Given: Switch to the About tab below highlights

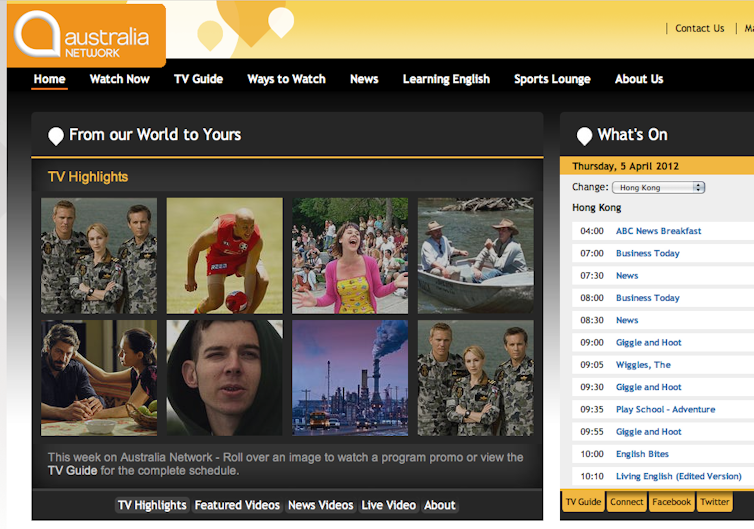Looking at the screenshot, I should [440, 505].
